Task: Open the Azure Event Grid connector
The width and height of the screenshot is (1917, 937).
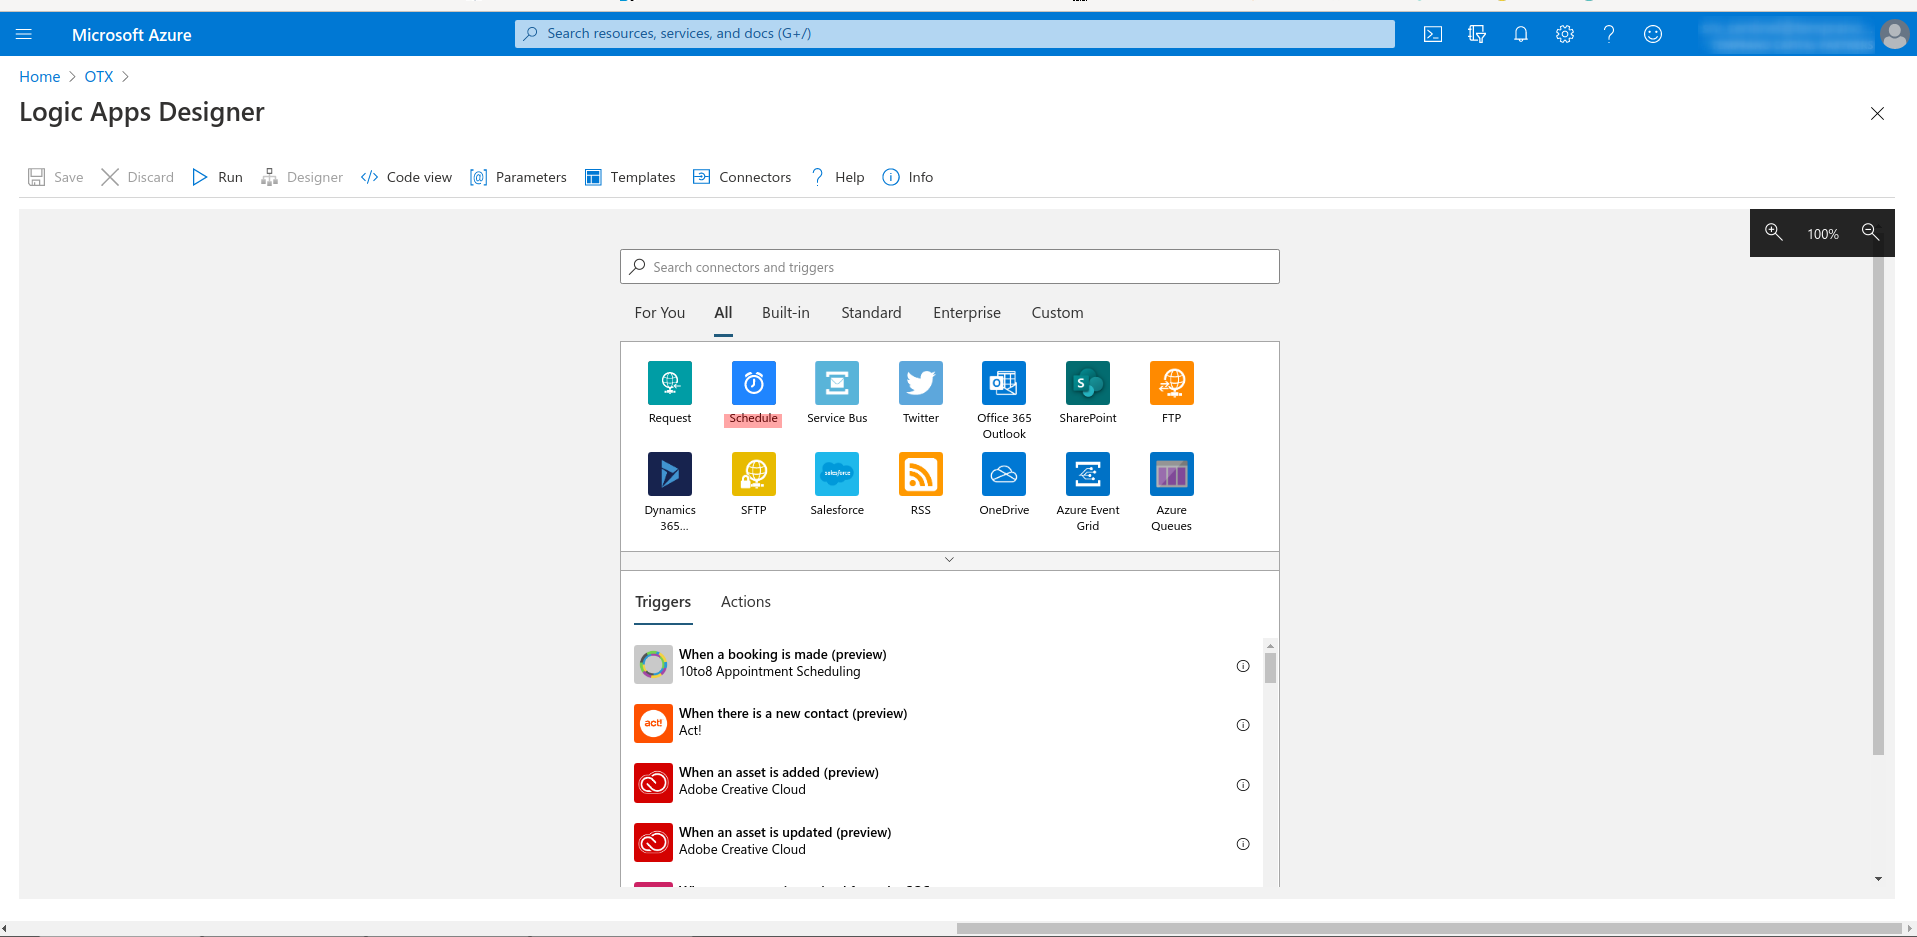Action: 1087,474
